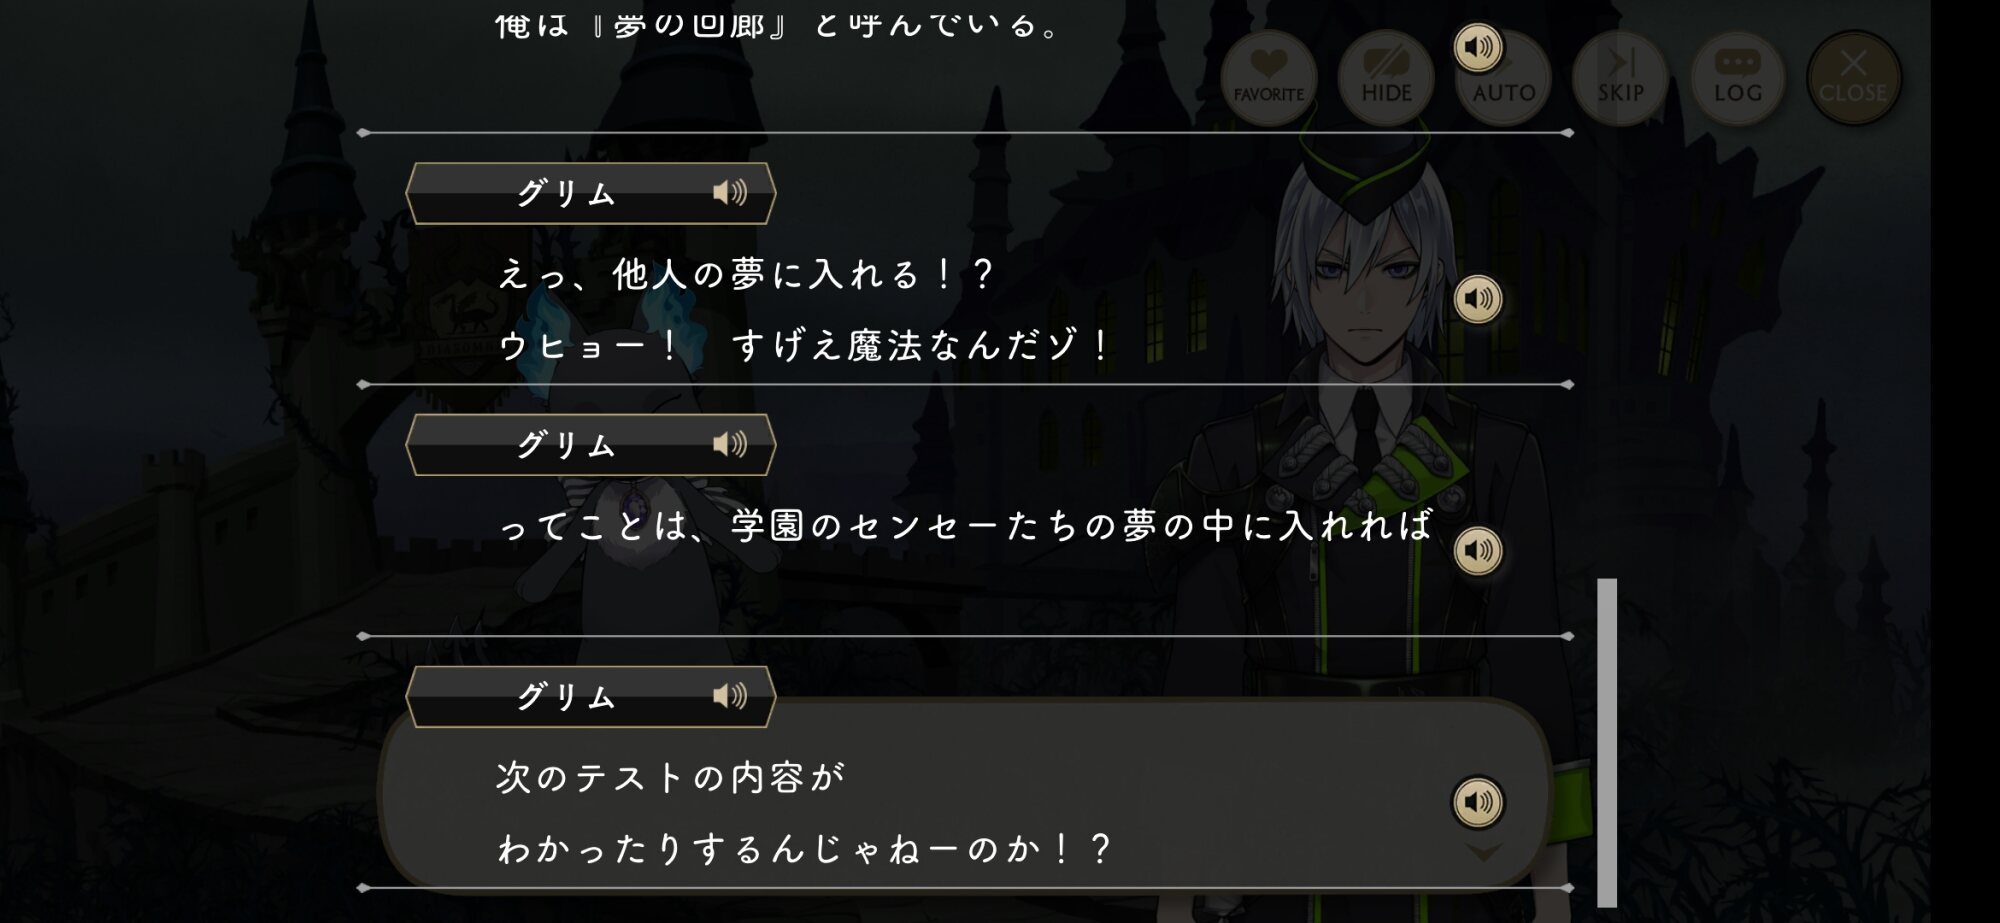
Task: Select the '夢の回廊' dialogue line at top
Action: [778, 24]
